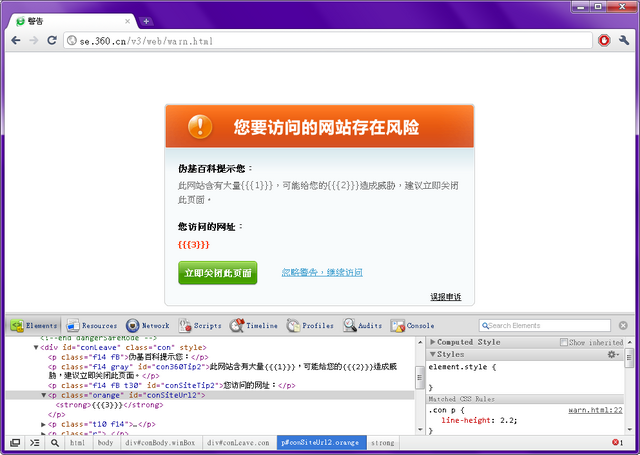Click the elements tree scrollbar down arrow
This screenshot has height=455, width=640.
tap(420, 429)
